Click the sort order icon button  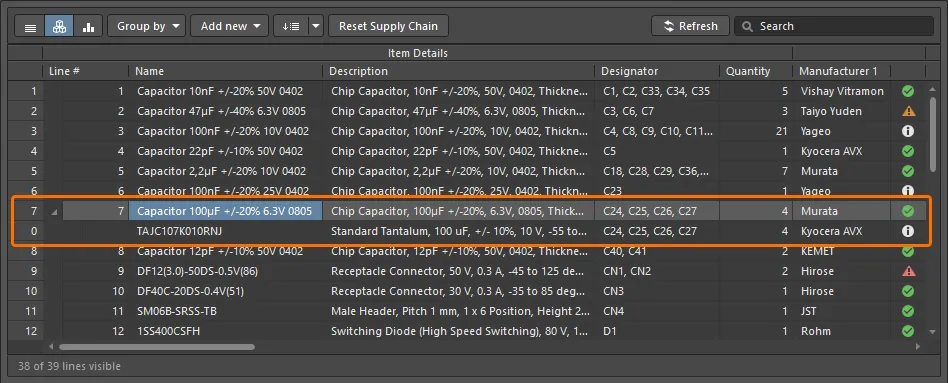click(x=291, y=27)
